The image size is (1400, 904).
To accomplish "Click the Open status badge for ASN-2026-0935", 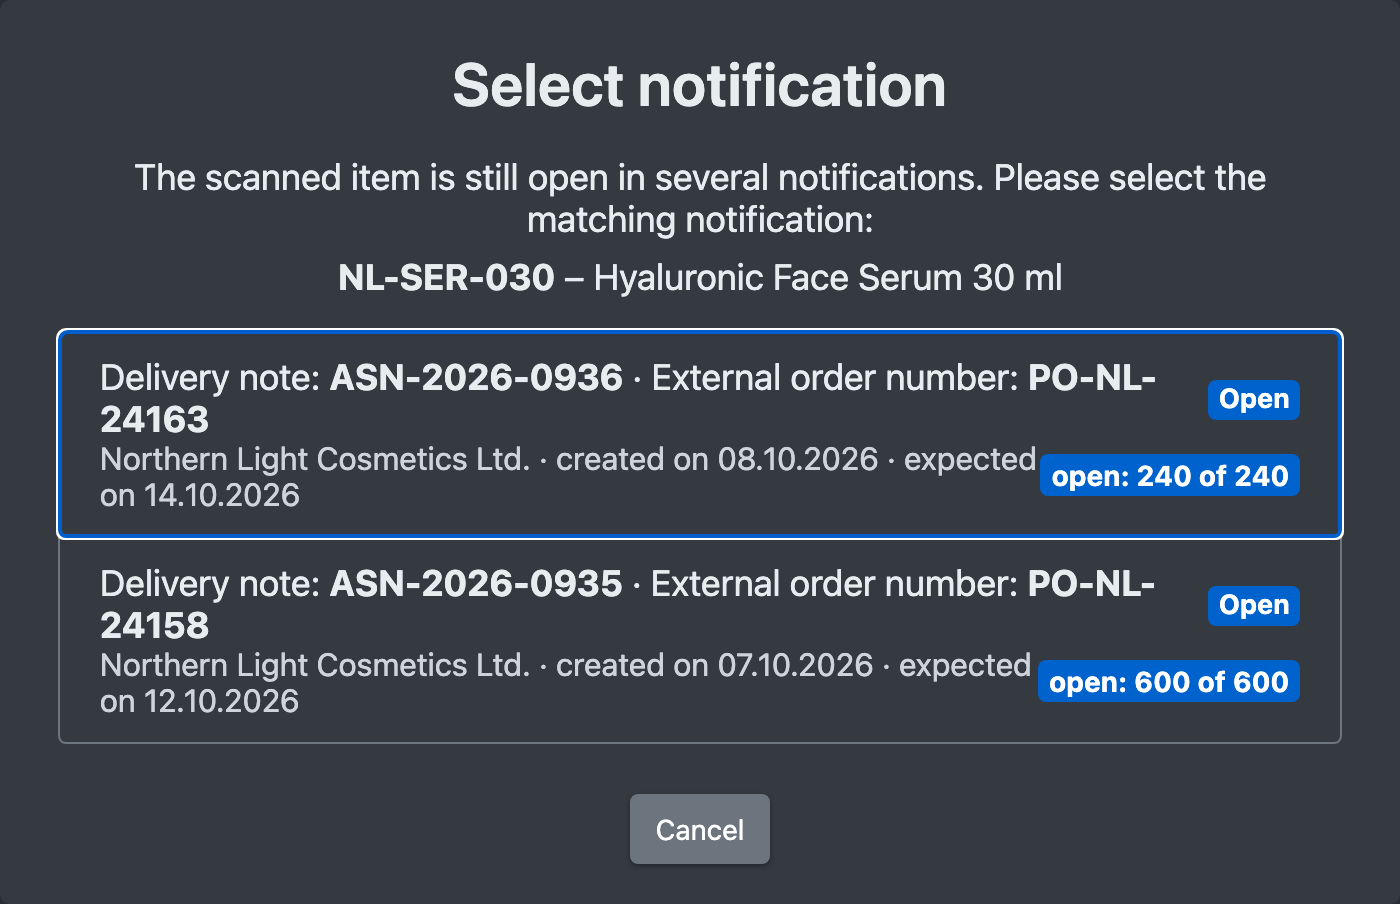I will click(x=1254, y=605).
